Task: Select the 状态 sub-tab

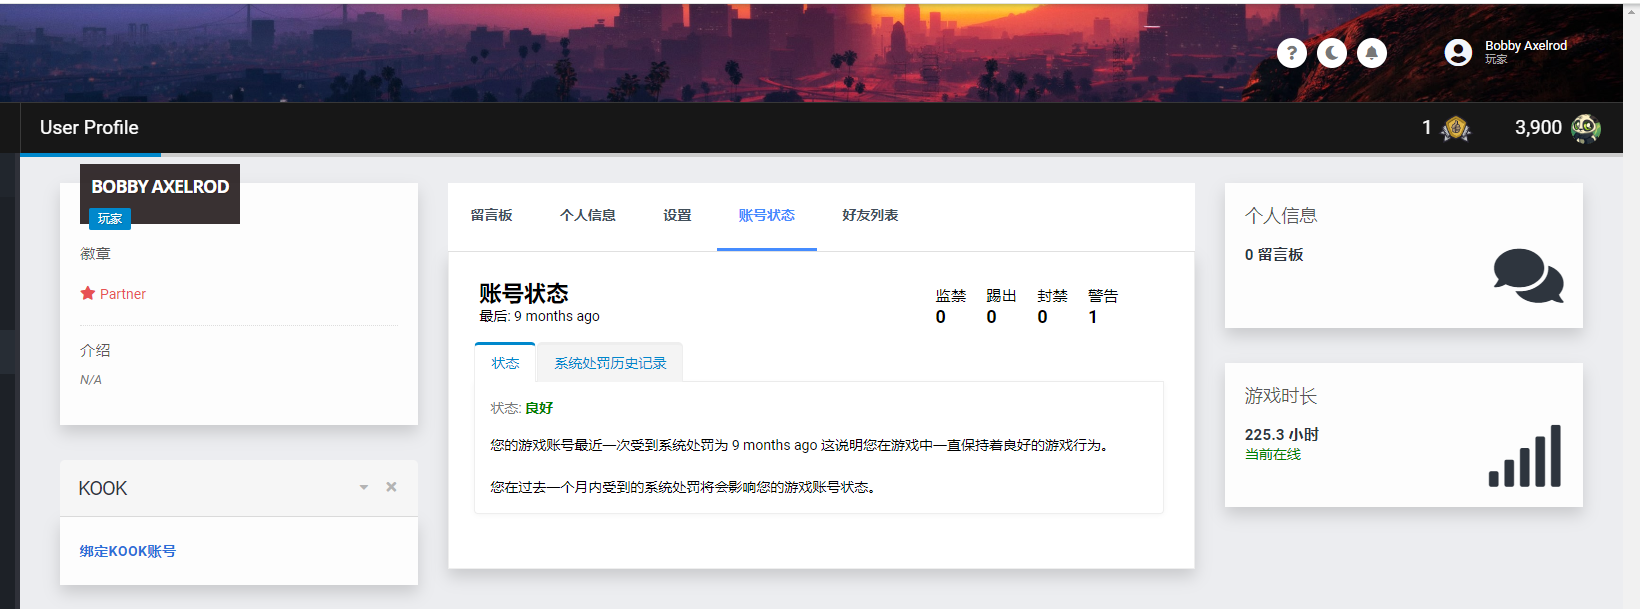Action: click(505, 363)
